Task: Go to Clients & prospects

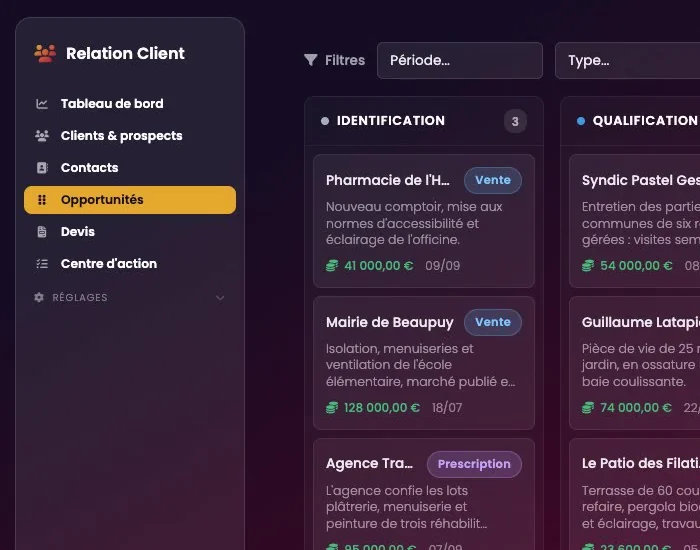Action: [x=130, y=136]
